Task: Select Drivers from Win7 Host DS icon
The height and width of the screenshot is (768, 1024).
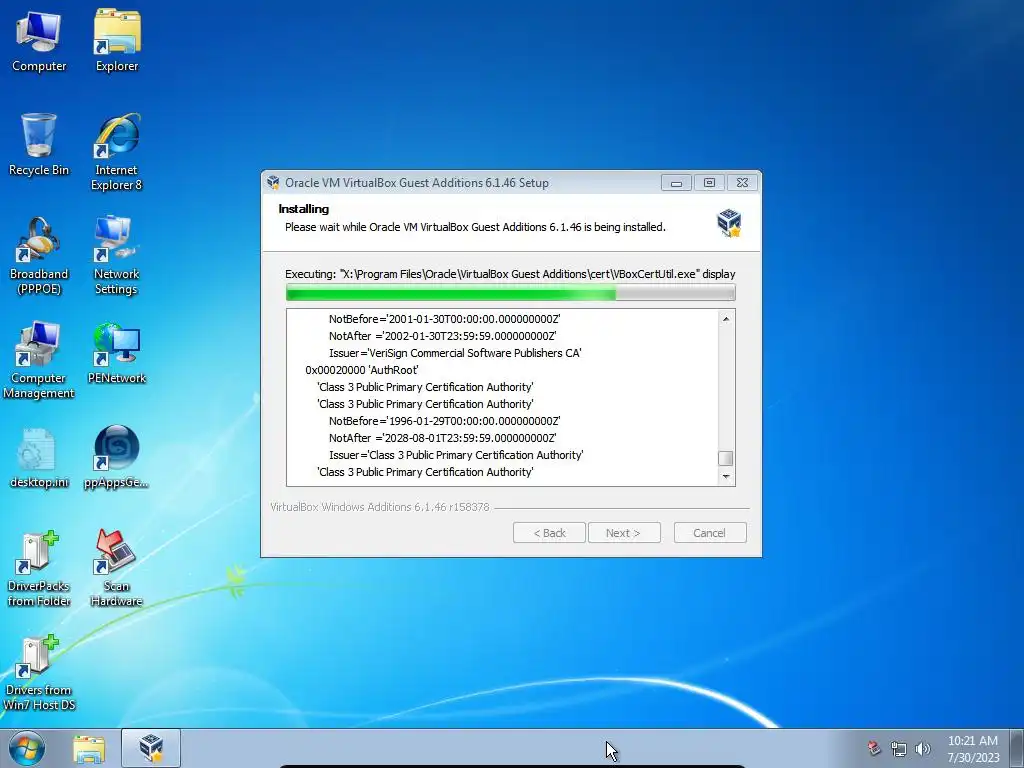Action: (39, 673)
